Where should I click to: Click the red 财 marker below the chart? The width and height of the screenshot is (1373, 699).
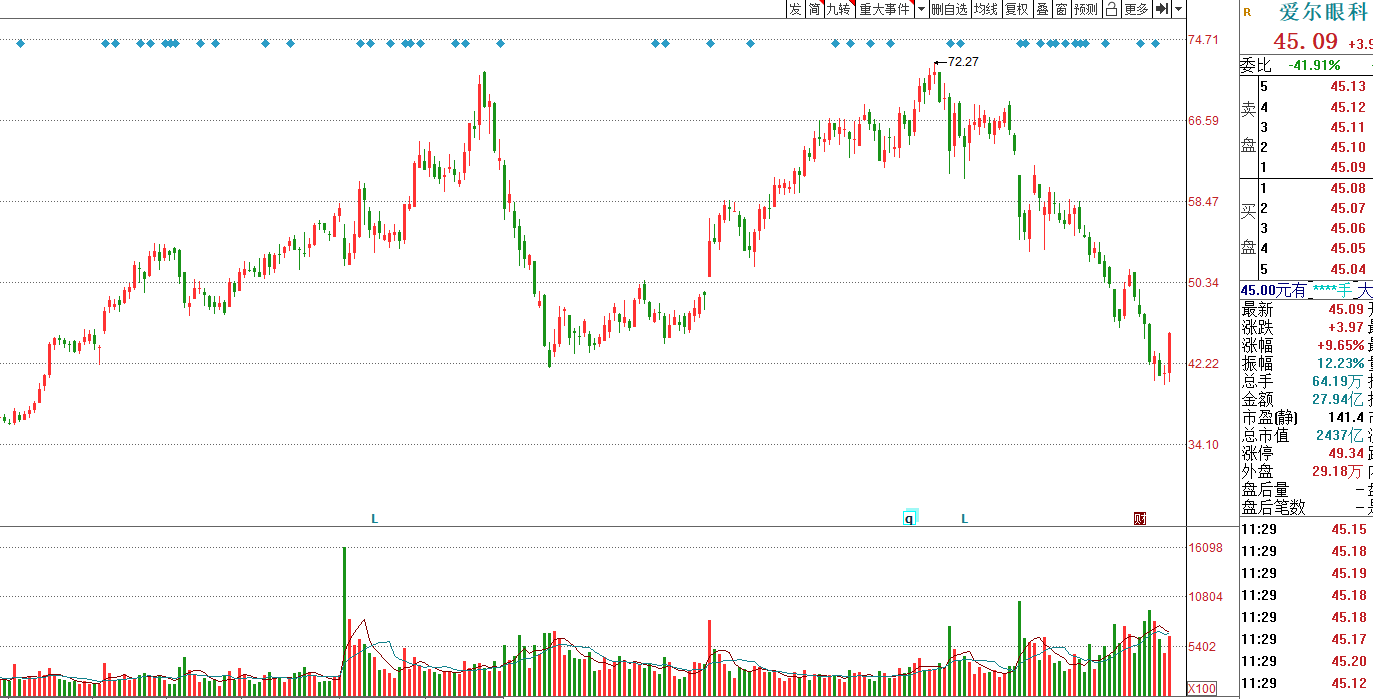pyautogui.click(x=1139, y=518)
